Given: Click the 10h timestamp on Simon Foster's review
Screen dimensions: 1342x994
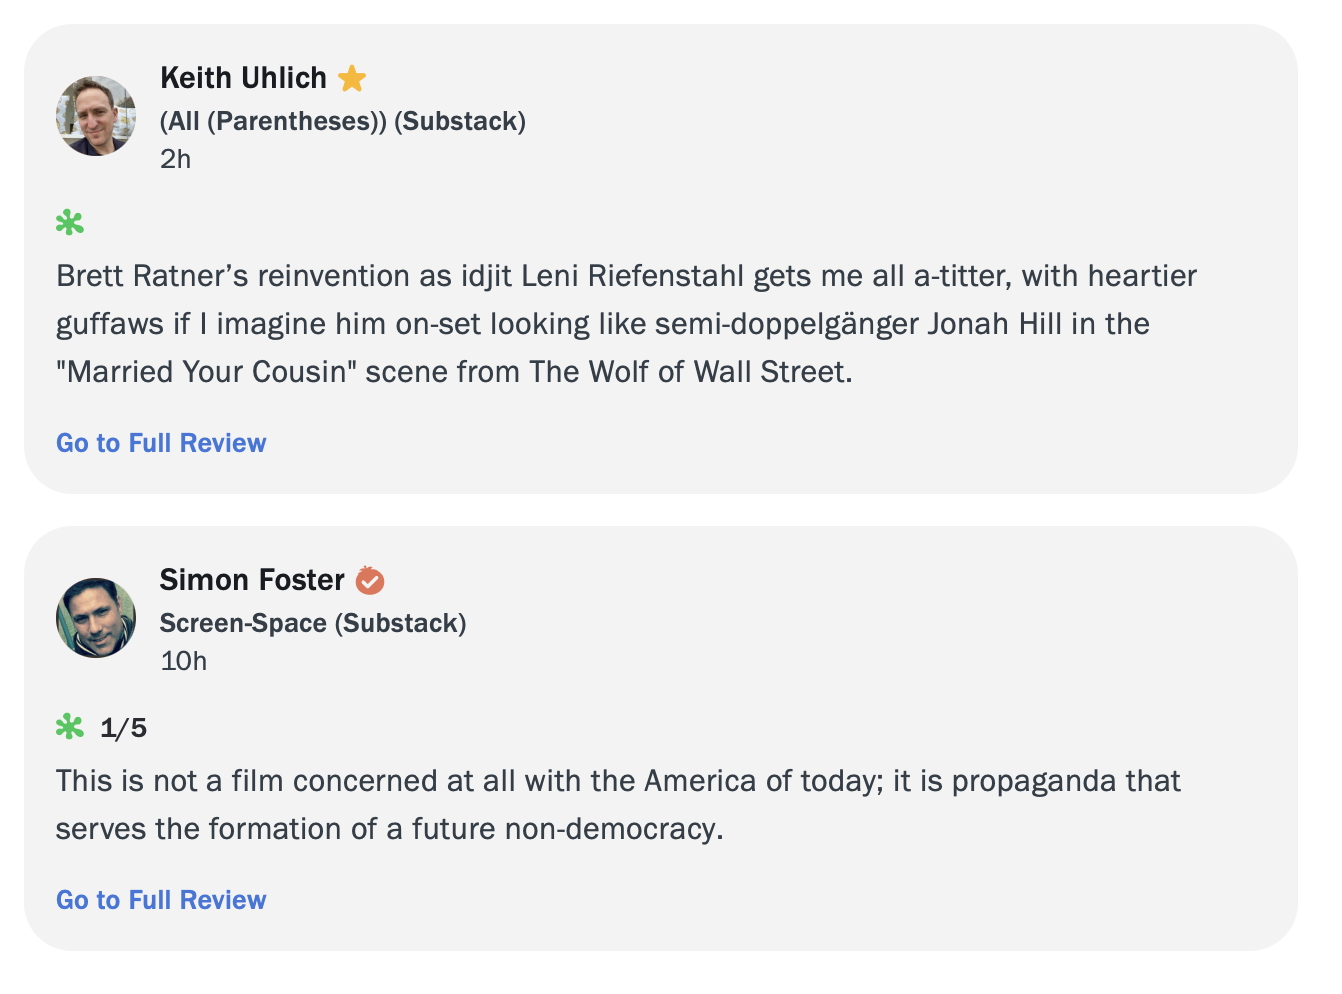Looking at the screenshot, I should (184, 661).
